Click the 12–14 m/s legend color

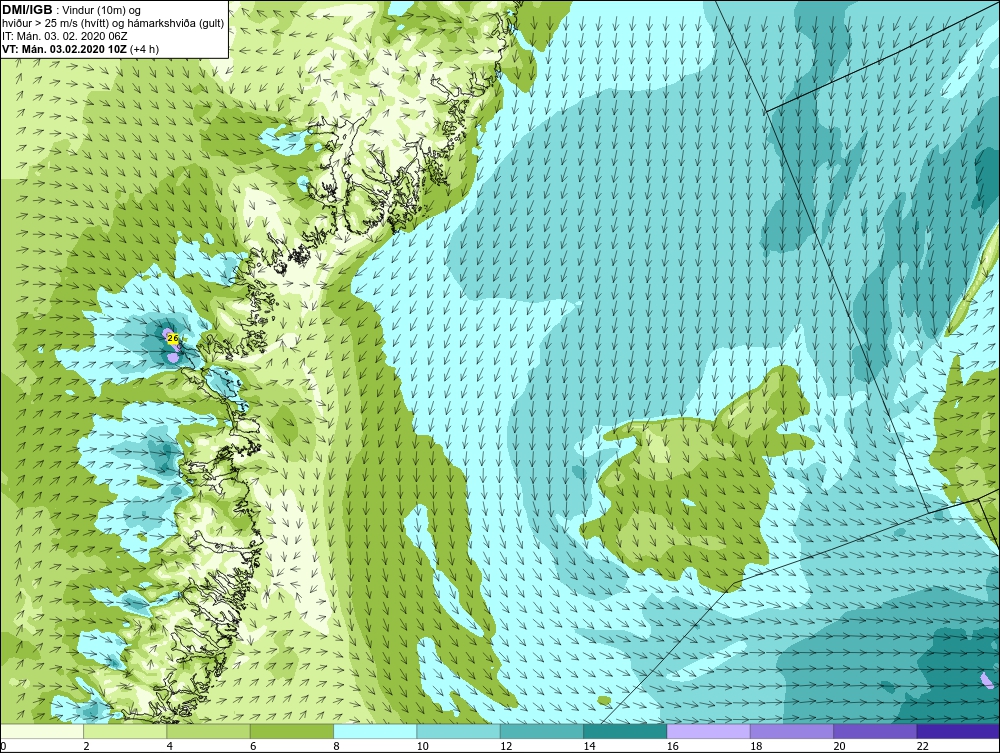(541, 731)
